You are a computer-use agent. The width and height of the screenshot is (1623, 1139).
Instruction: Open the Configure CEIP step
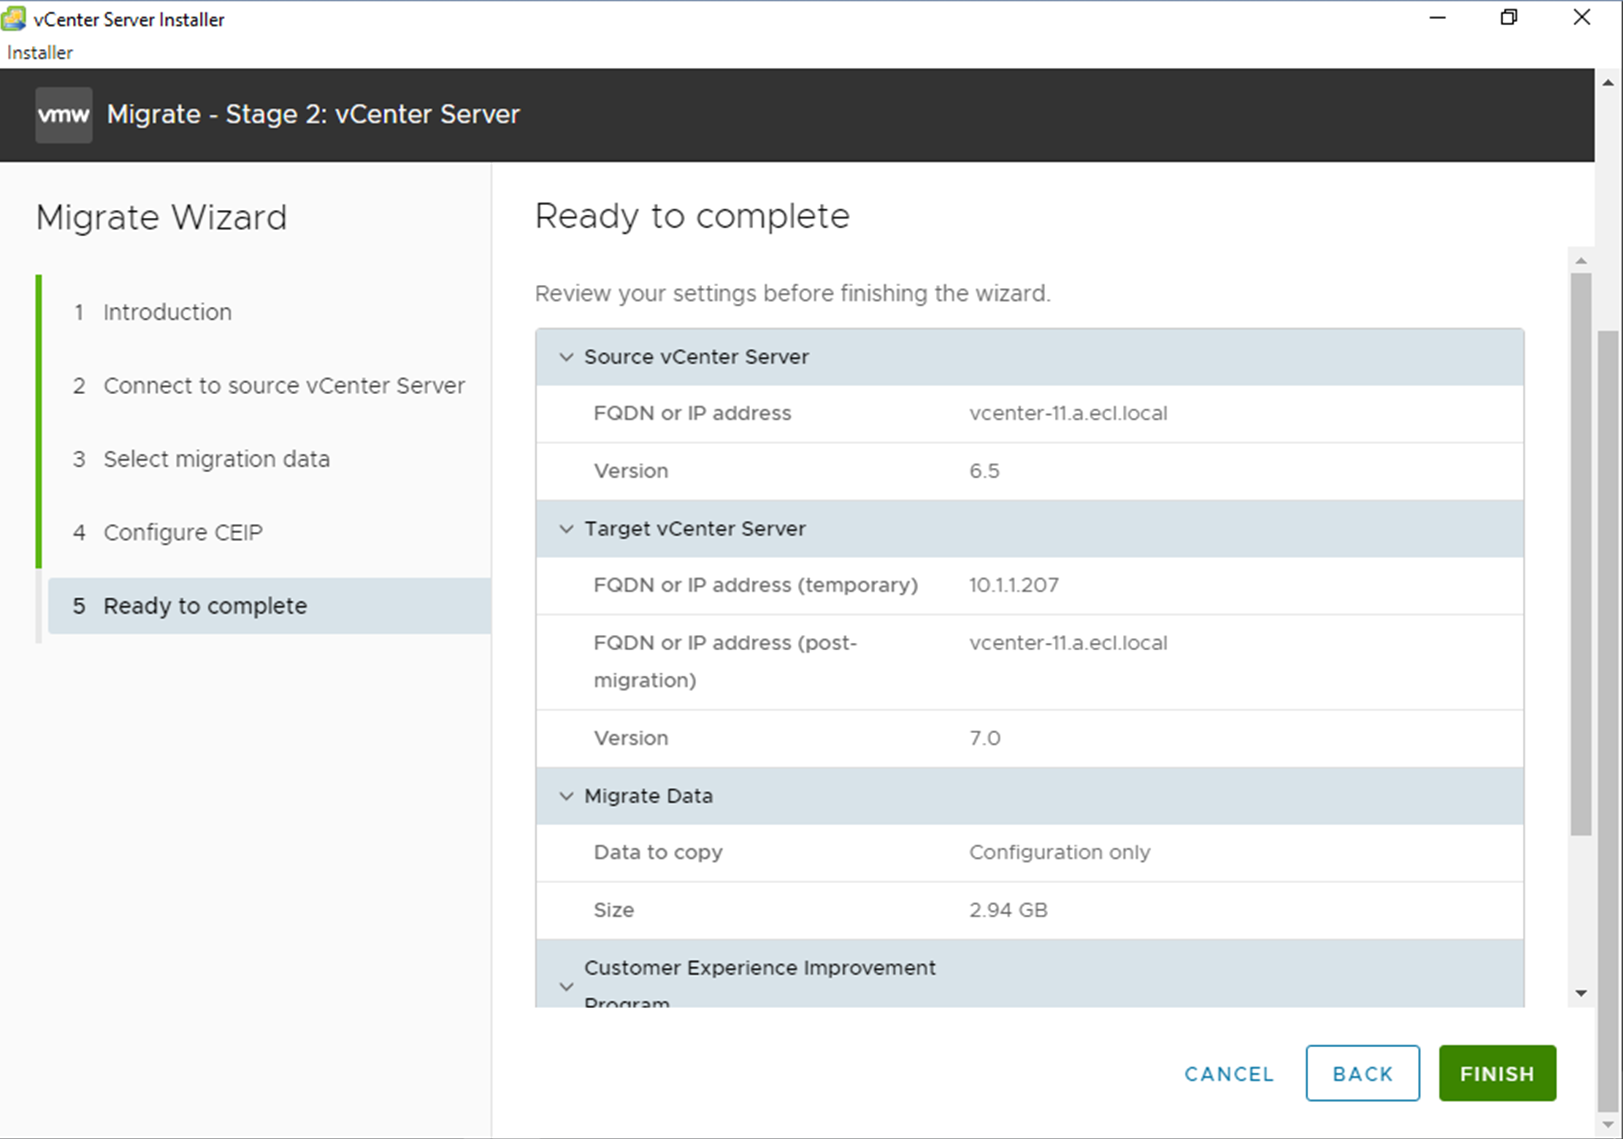pyautogui.click(x=167, y=533)
